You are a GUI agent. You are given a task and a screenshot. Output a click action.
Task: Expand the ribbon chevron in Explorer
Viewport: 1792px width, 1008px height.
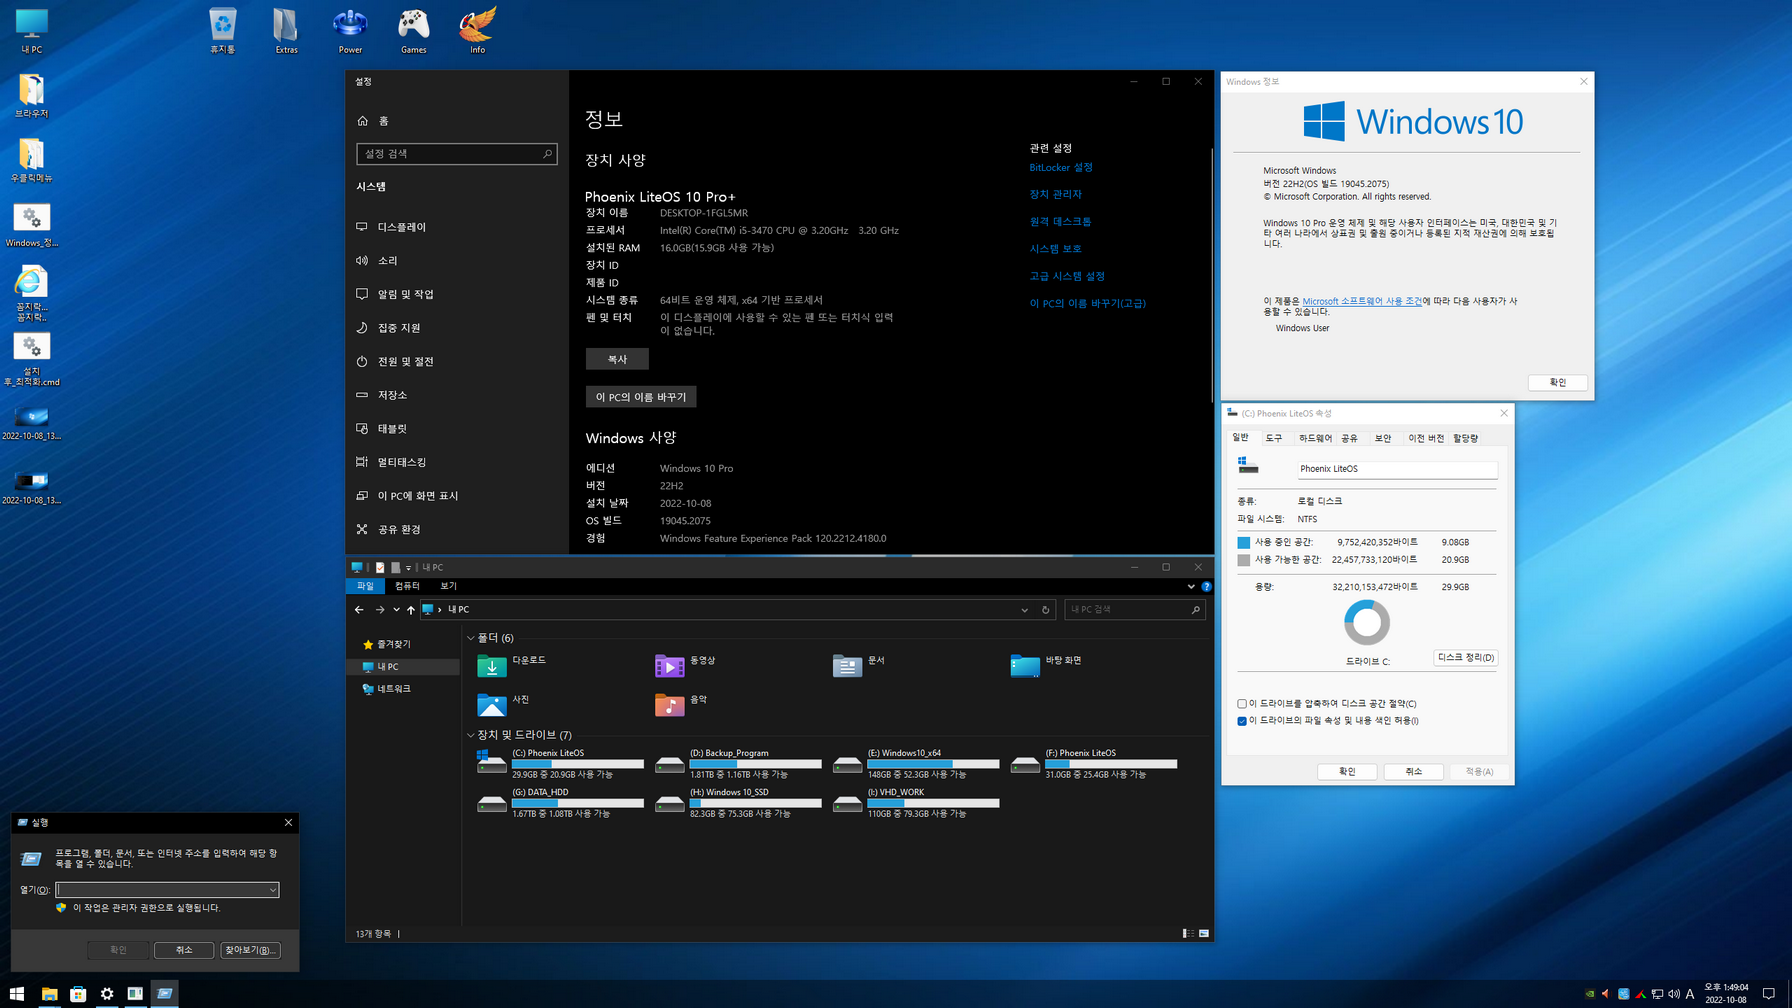coord(1191,587)
